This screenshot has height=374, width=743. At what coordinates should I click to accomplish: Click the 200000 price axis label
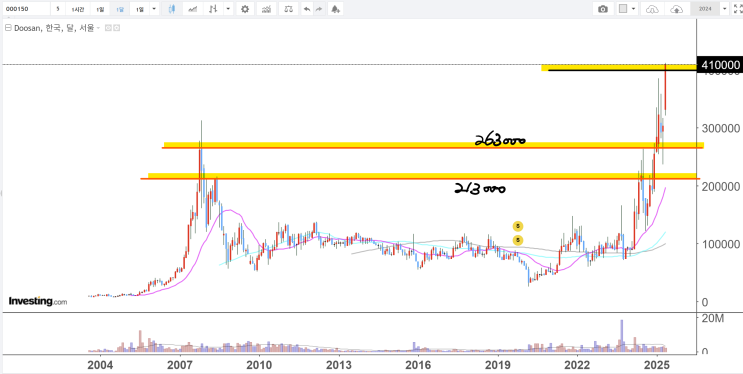tap(721, 186)
